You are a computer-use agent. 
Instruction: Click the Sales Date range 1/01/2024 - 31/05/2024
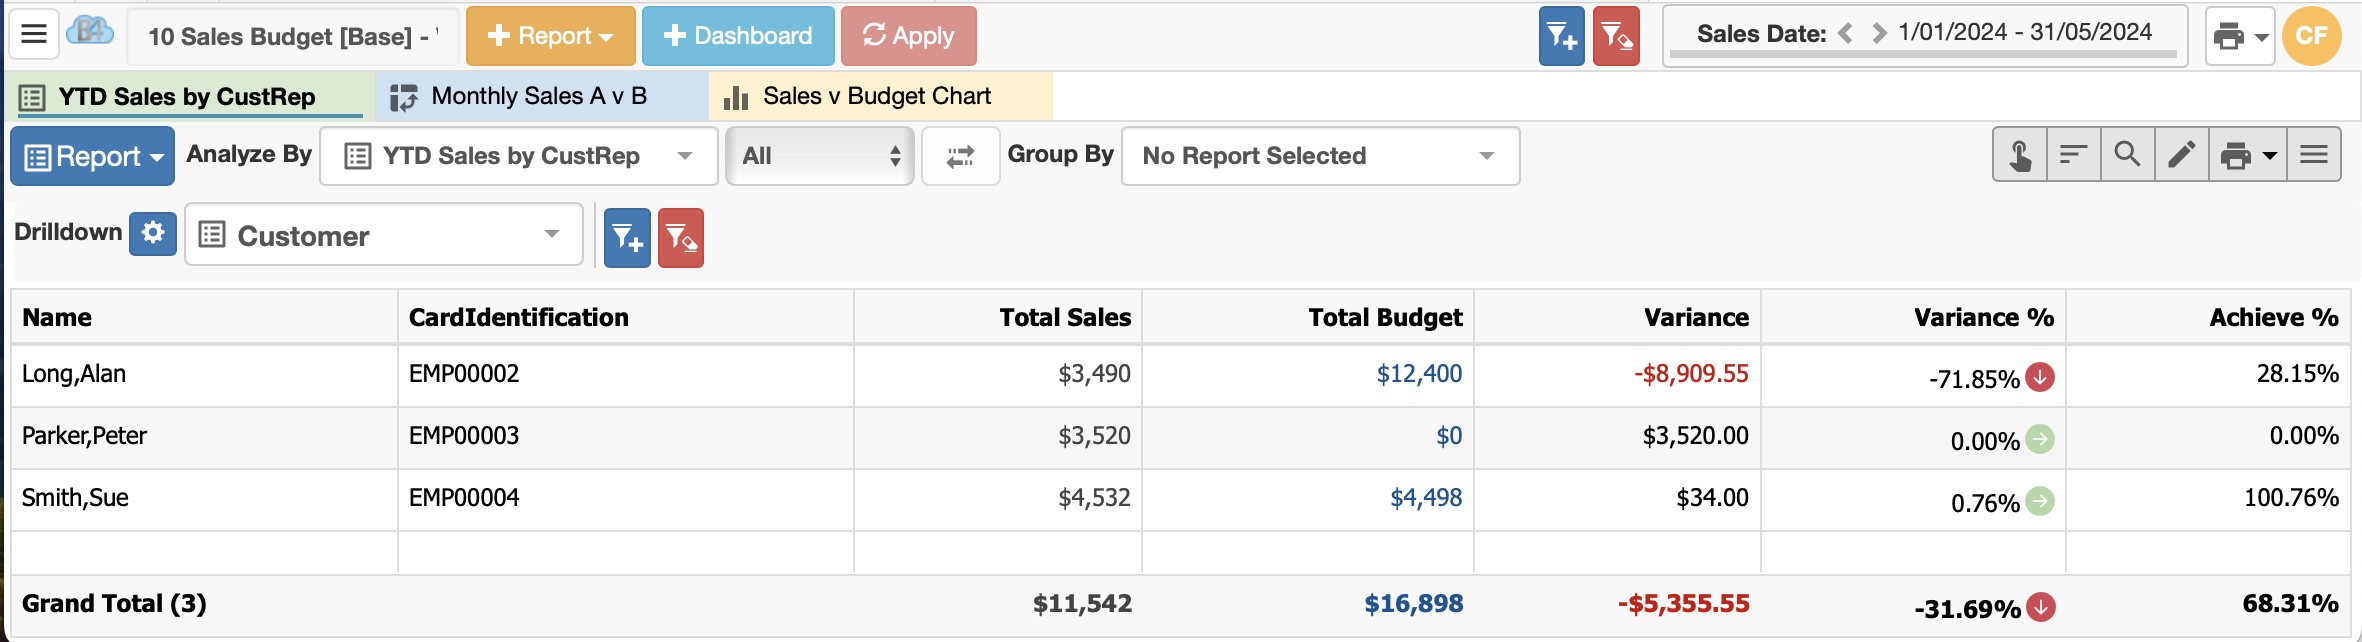pos(2025,32)
